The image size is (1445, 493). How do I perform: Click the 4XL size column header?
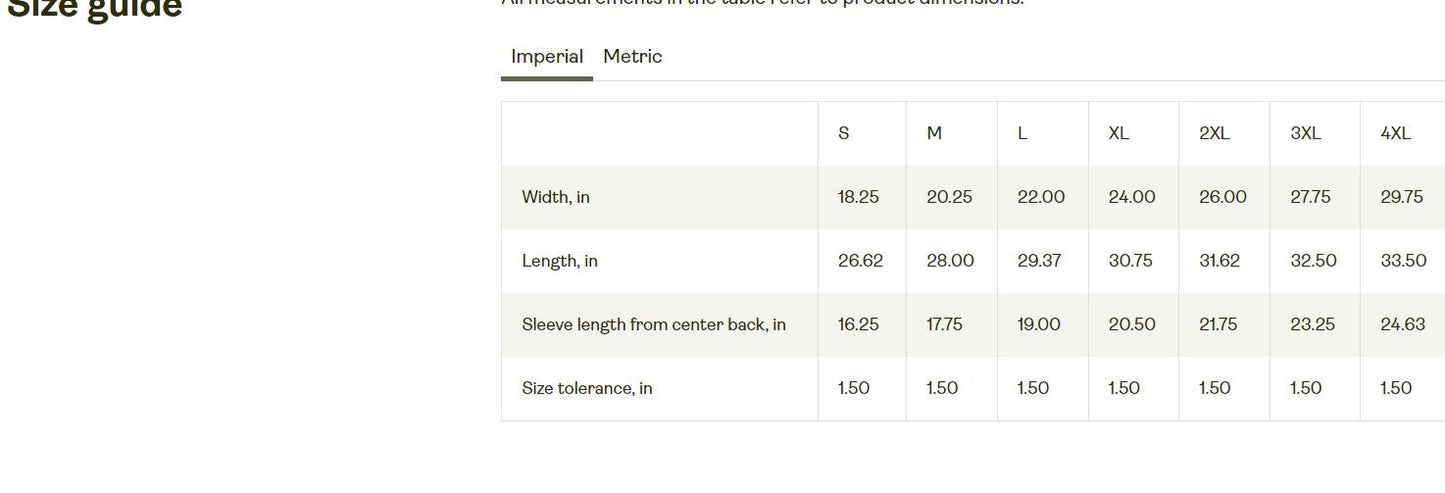[1395, 134]
